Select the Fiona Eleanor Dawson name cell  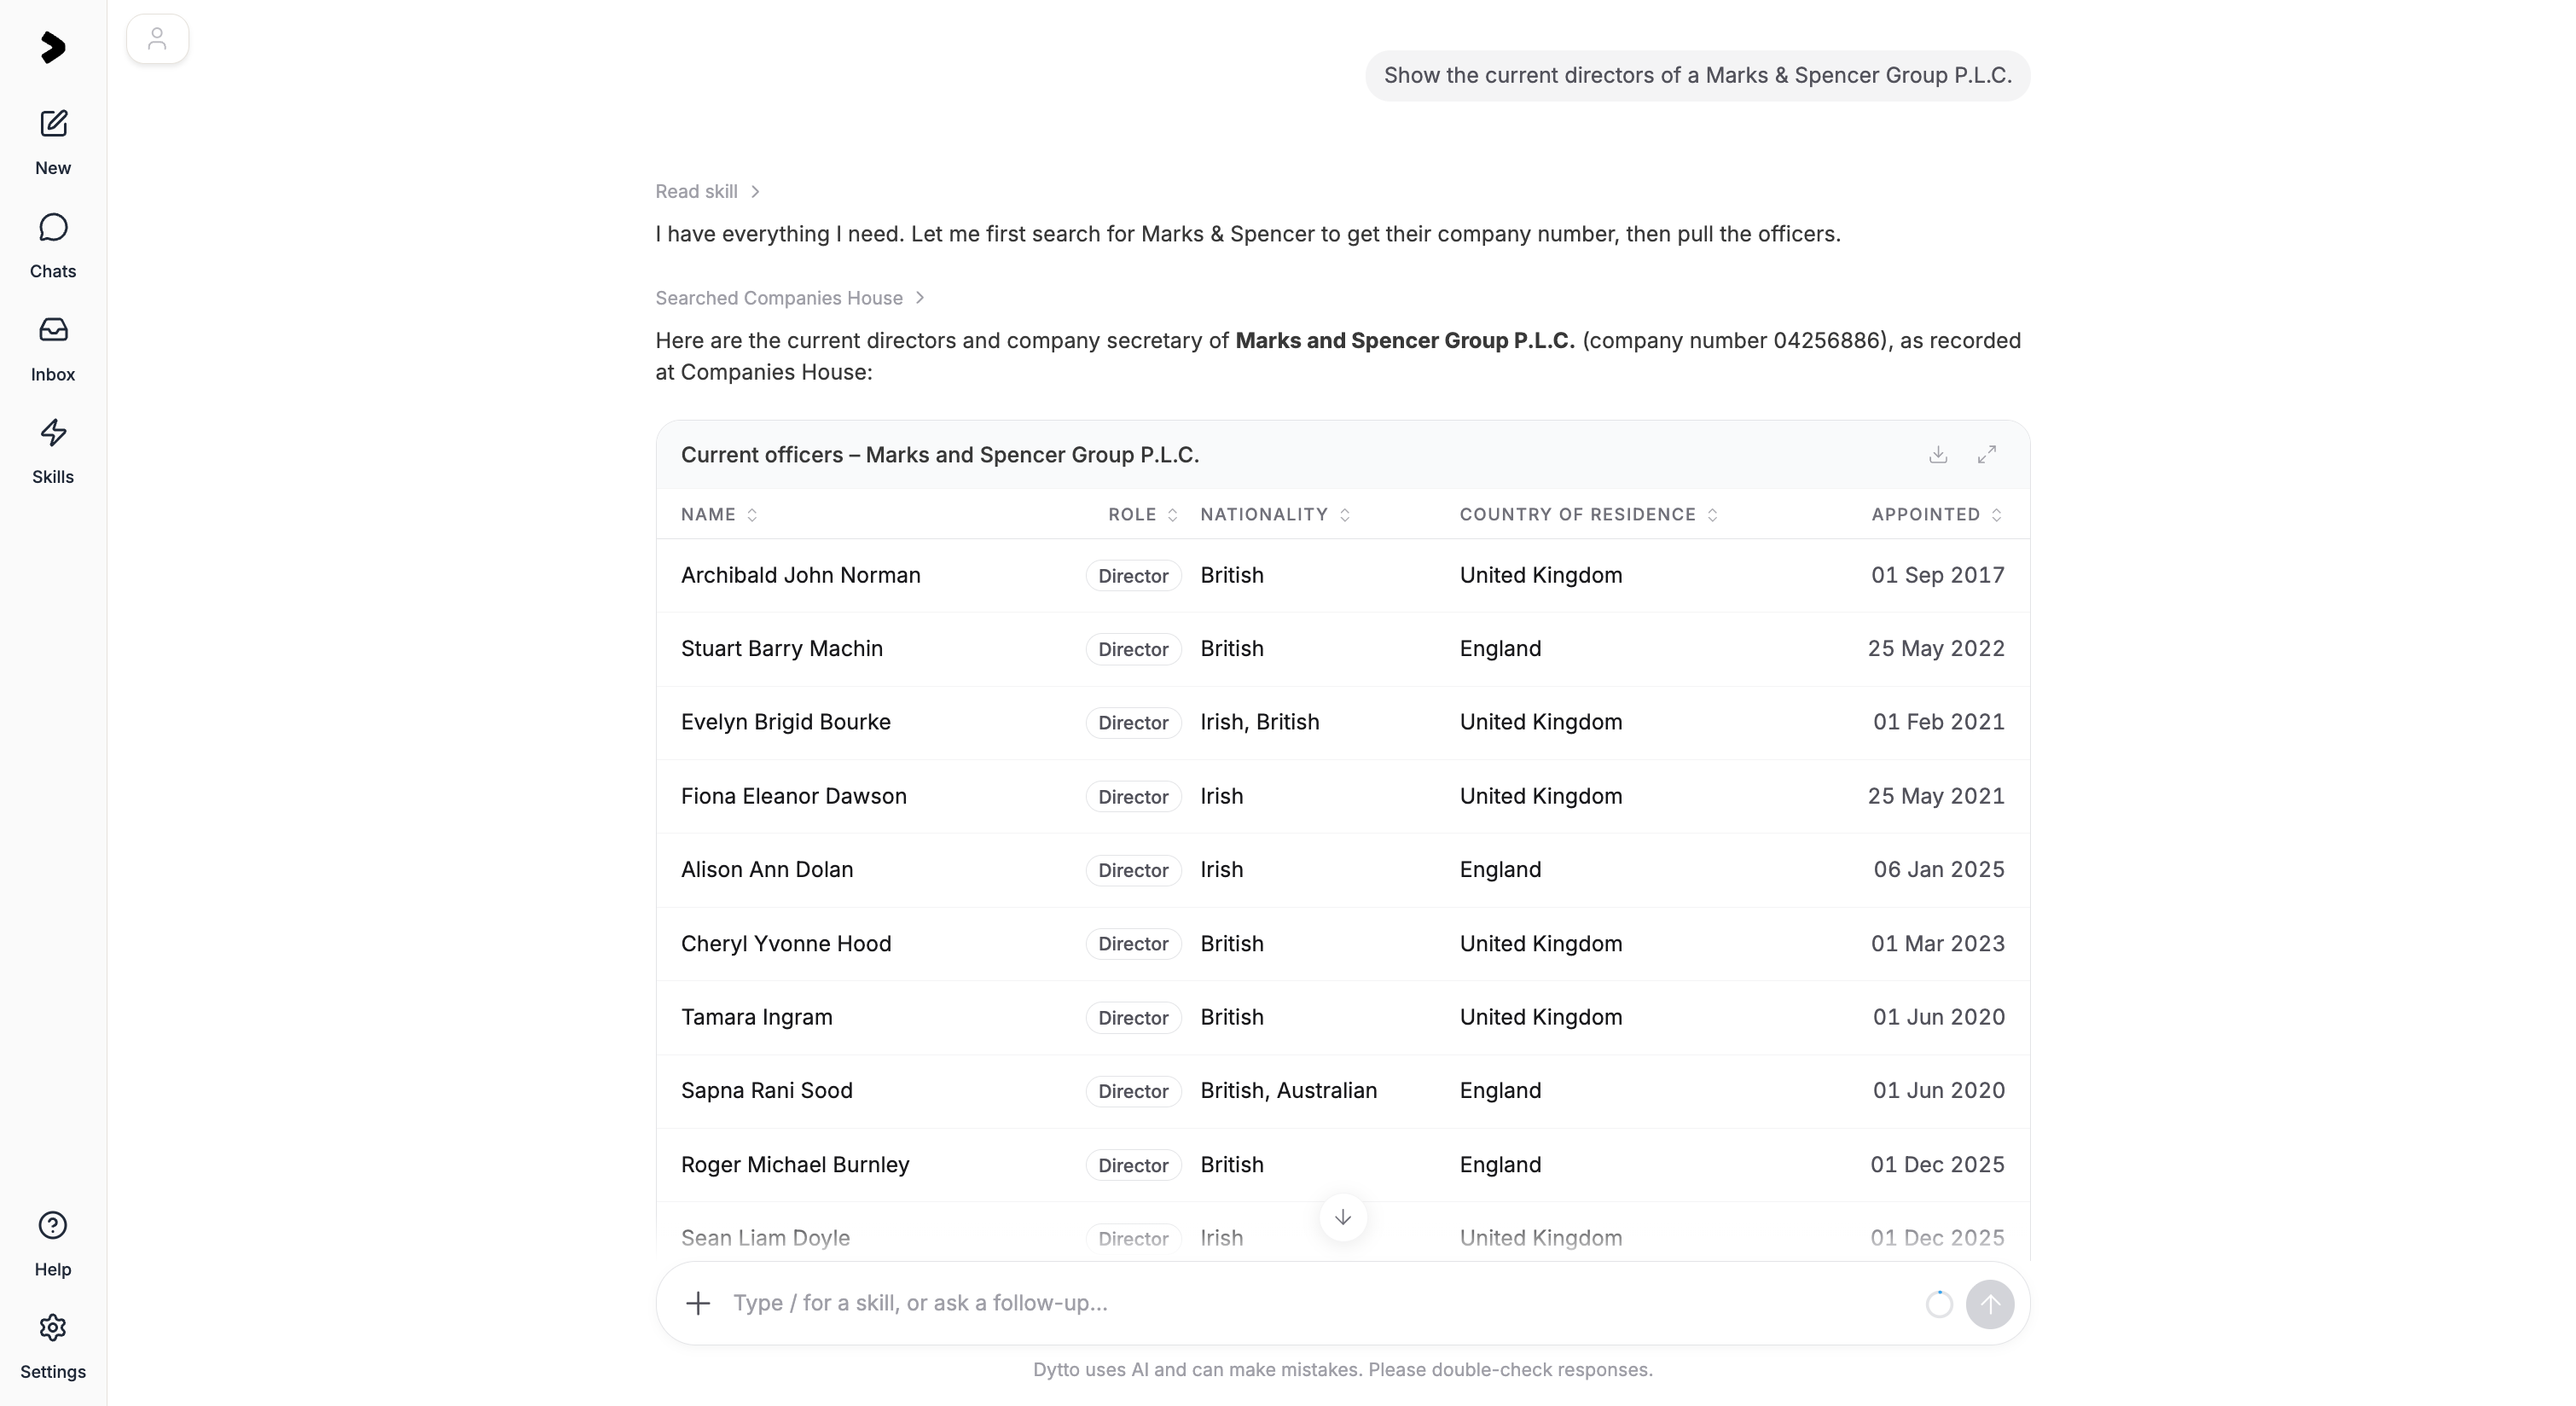point(794,796)
